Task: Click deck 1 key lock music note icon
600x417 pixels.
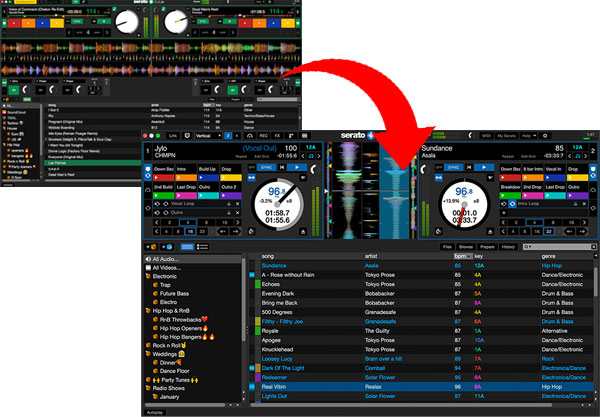Action: click(311, 156)
